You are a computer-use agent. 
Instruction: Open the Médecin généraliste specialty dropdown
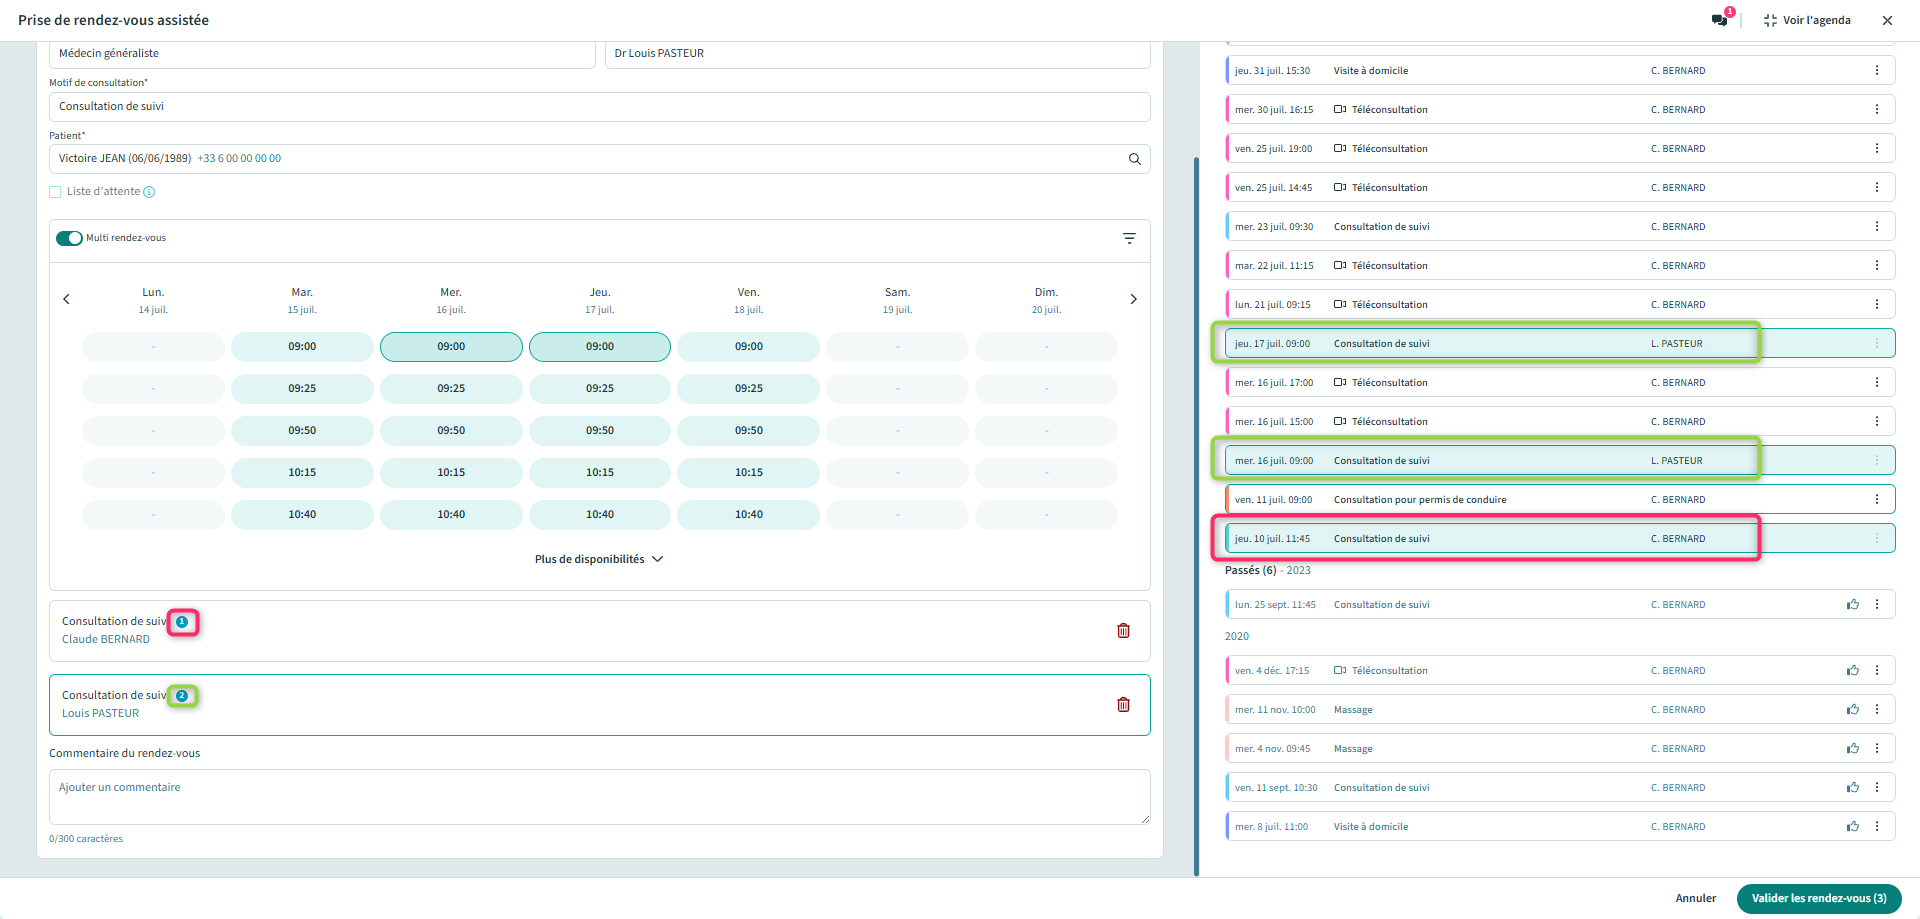(321, 54)
